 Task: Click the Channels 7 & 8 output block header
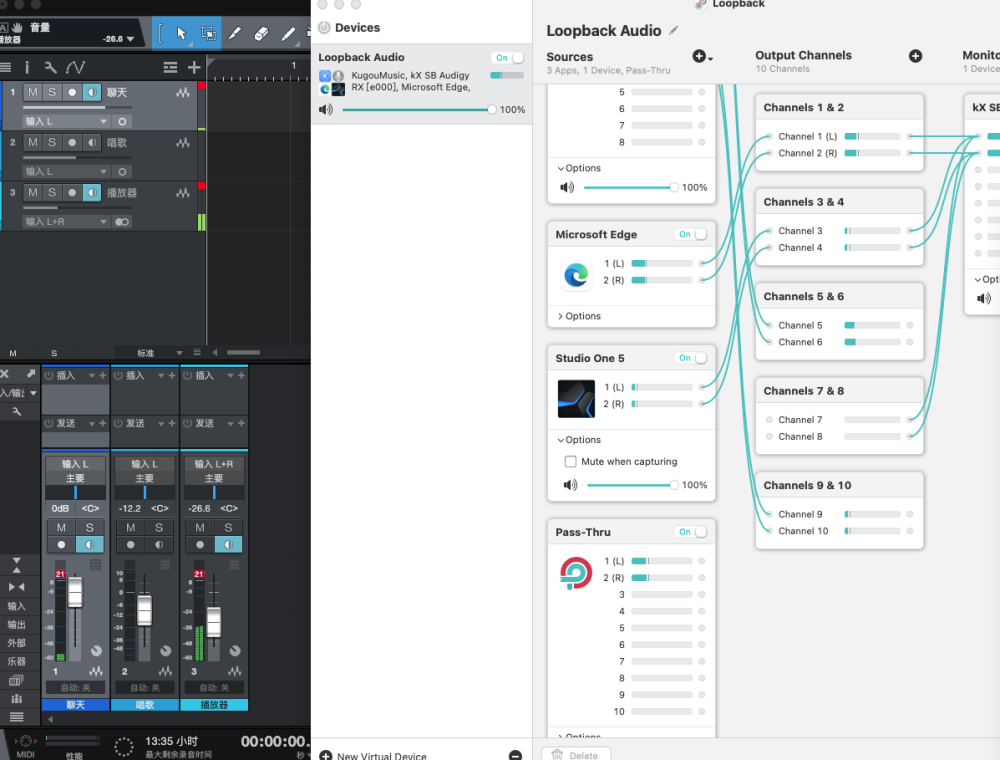click(839, 391)
